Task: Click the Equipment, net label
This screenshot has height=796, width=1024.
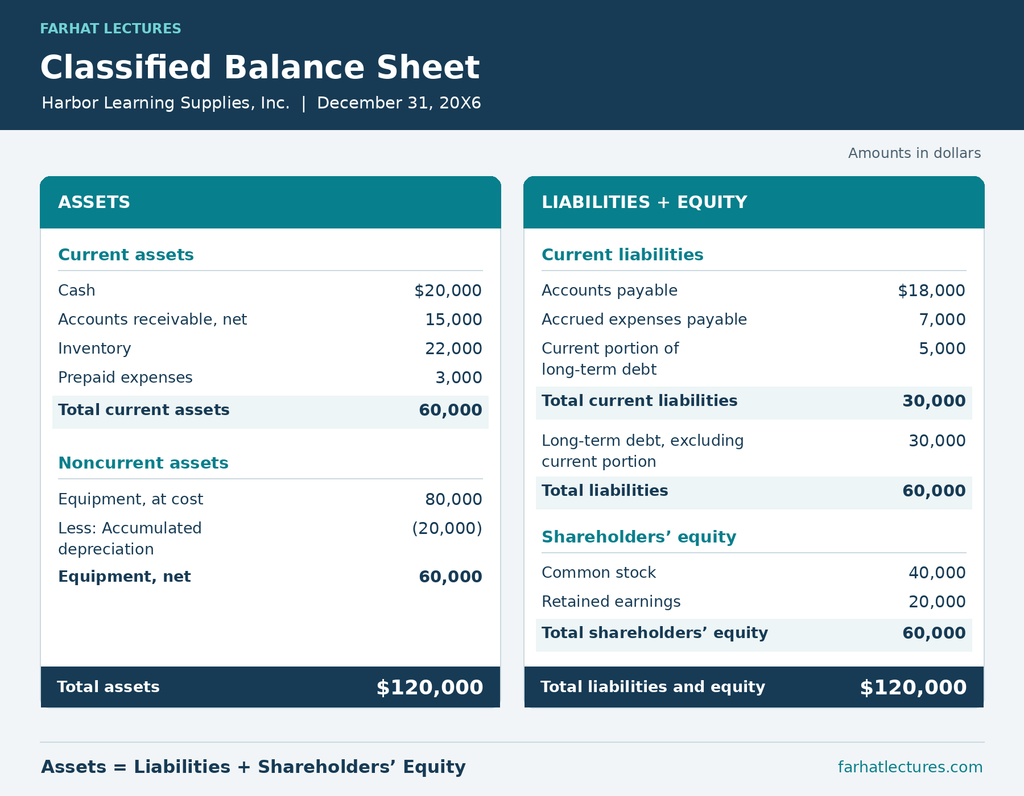Action: (x=125, y=577)
